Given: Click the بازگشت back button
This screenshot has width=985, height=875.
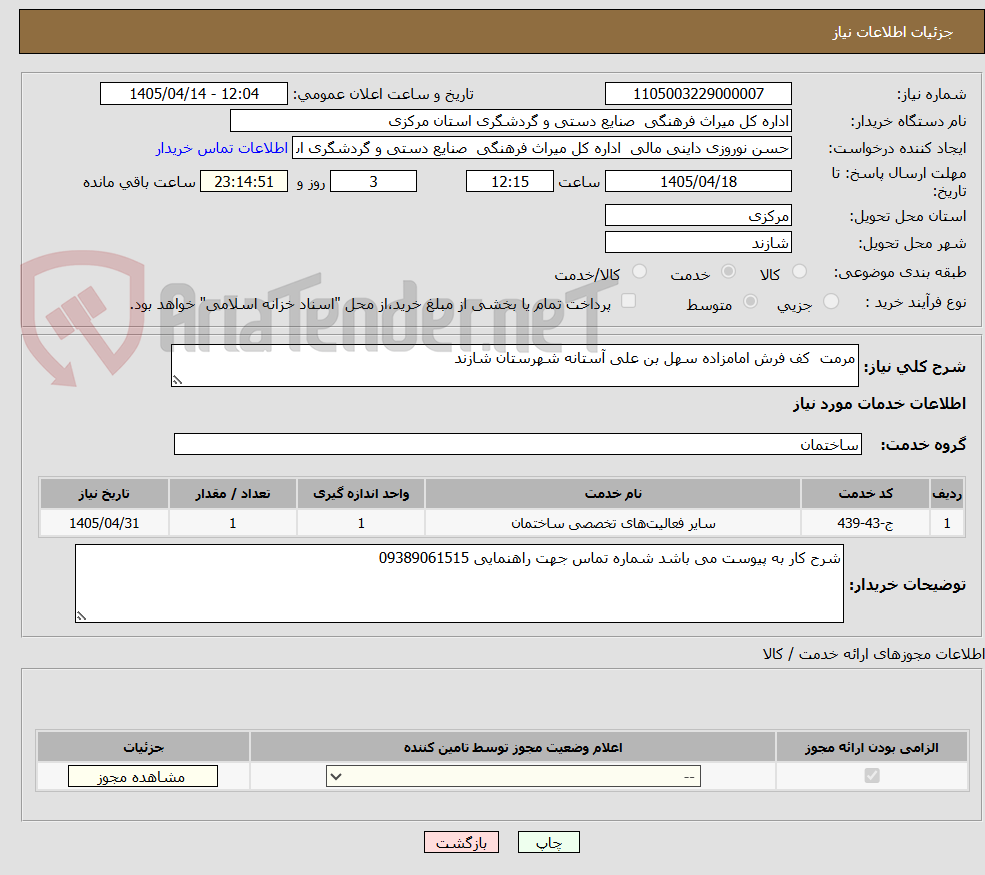Looking at the screenshot, I should (x=461, y=842).
